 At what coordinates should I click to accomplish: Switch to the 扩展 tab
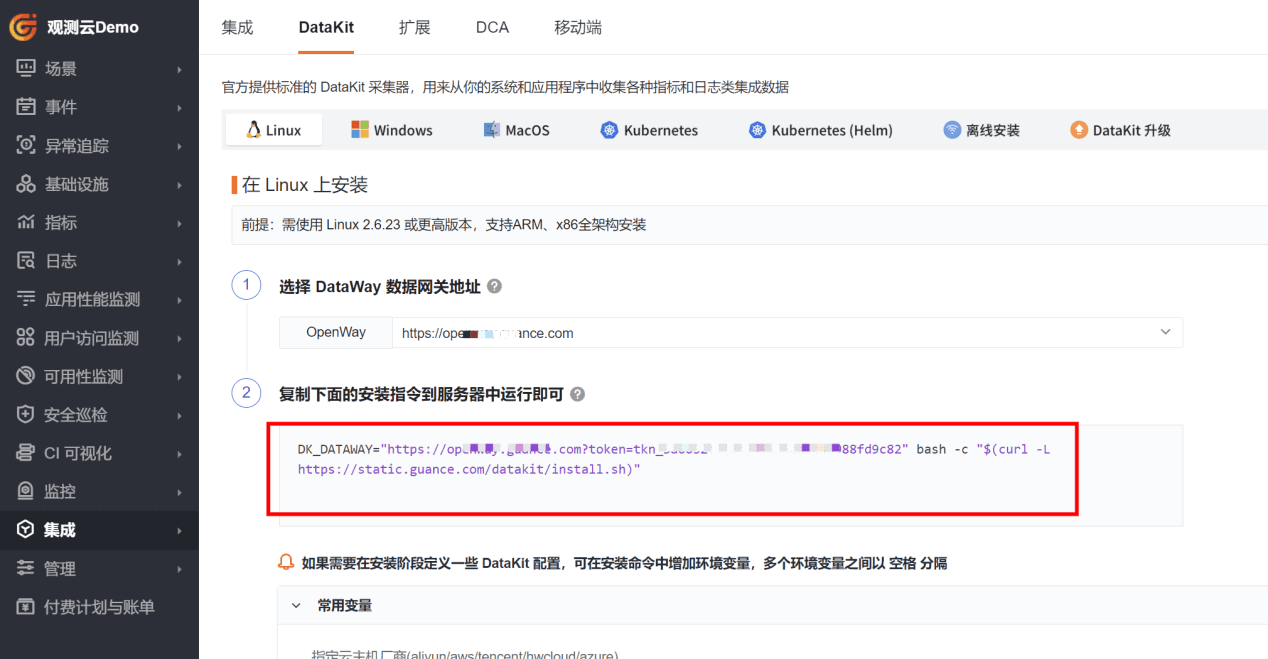point(414,27)
